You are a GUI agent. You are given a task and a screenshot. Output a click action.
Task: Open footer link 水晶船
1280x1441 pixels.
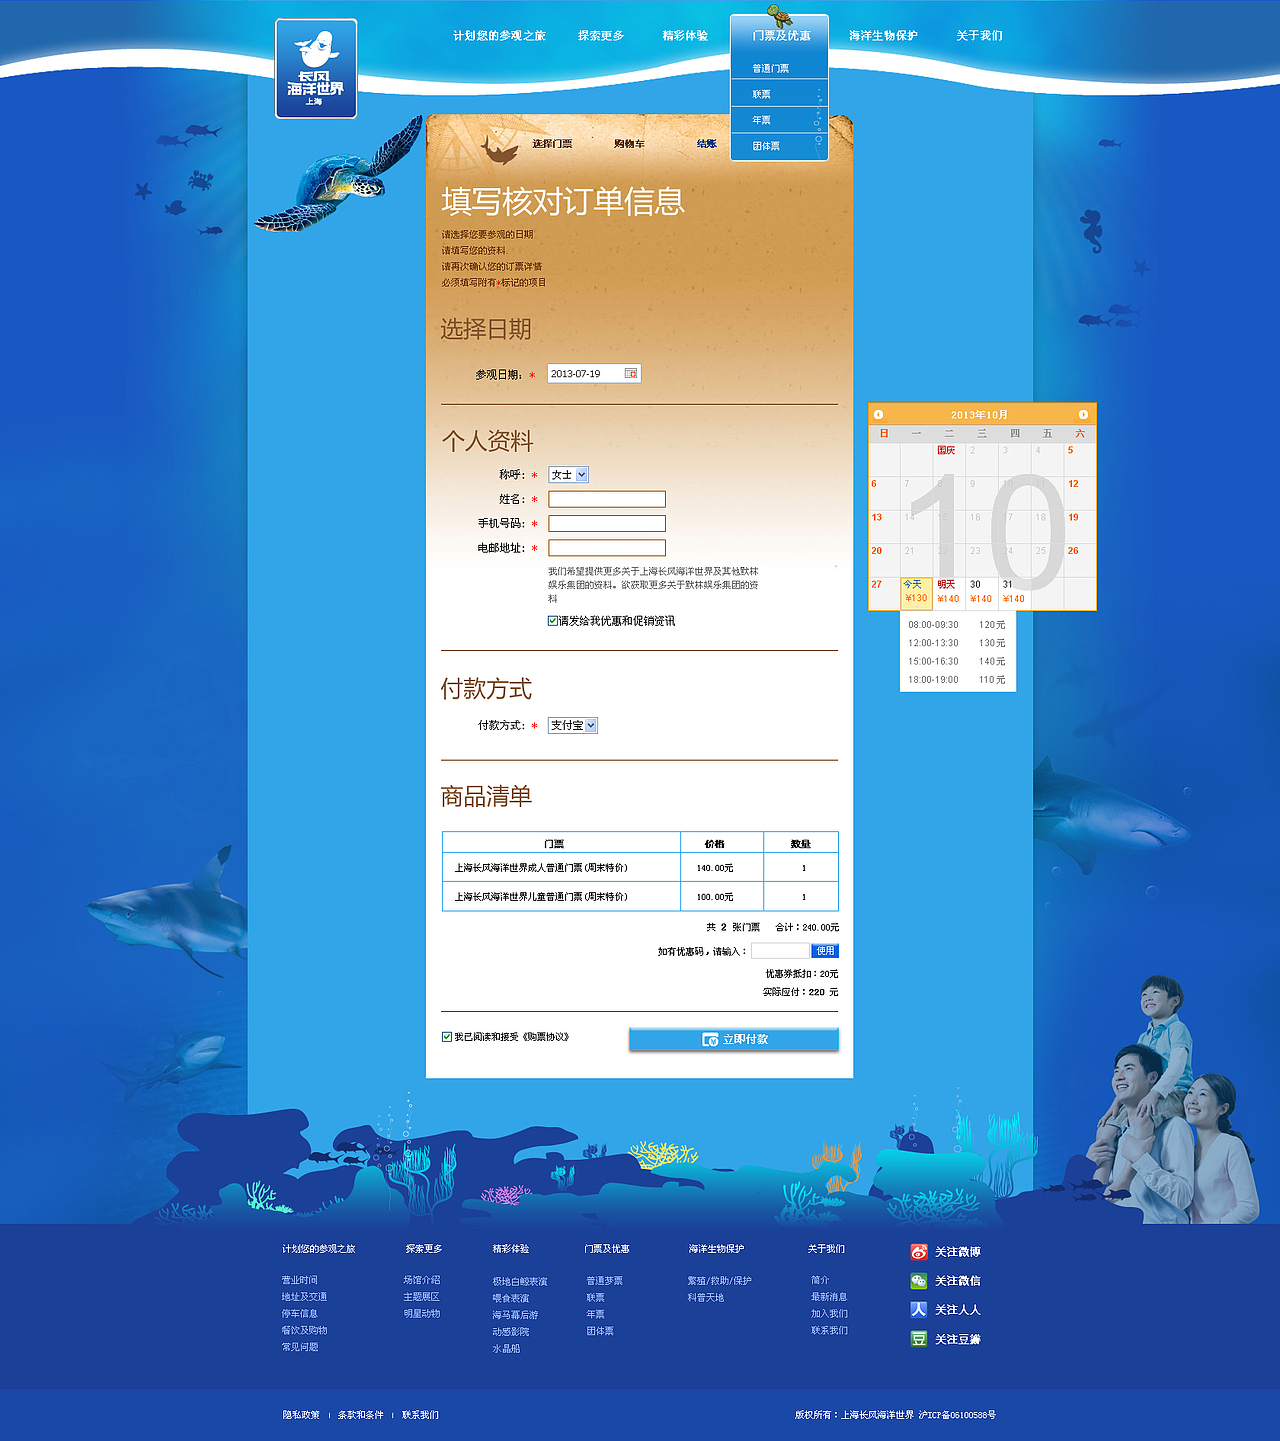pos(506,1349)
